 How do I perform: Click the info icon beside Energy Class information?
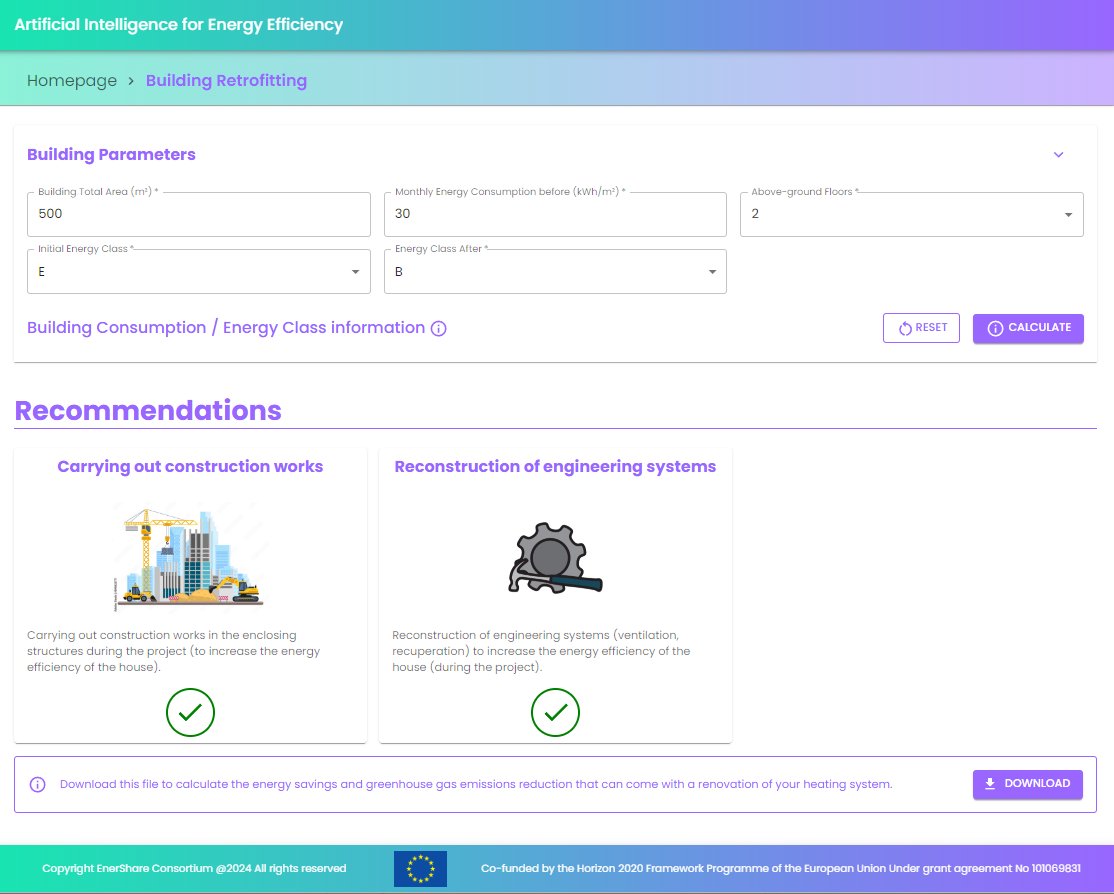tap(438, 328)
